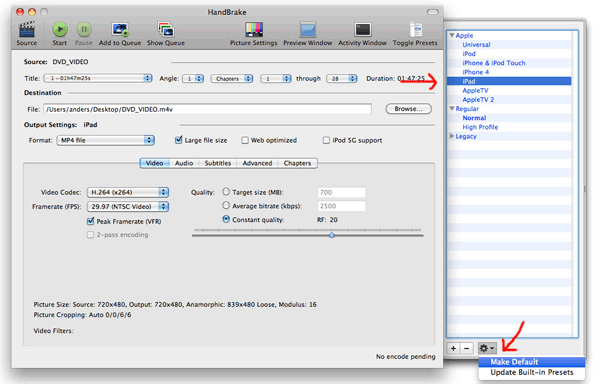Switch to the Advanced tab
The width and height of the screenshot is (600, 384).
(258, 163)
